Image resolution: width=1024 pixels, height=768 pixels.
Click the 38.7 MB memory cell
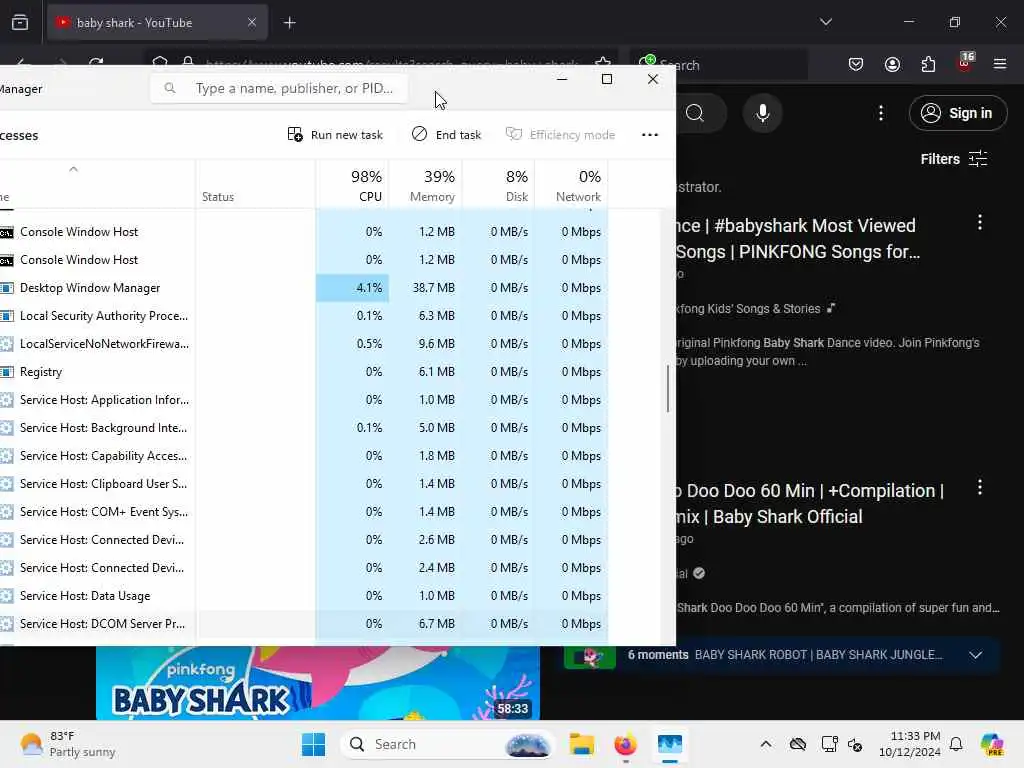click(x=426, y=288)
